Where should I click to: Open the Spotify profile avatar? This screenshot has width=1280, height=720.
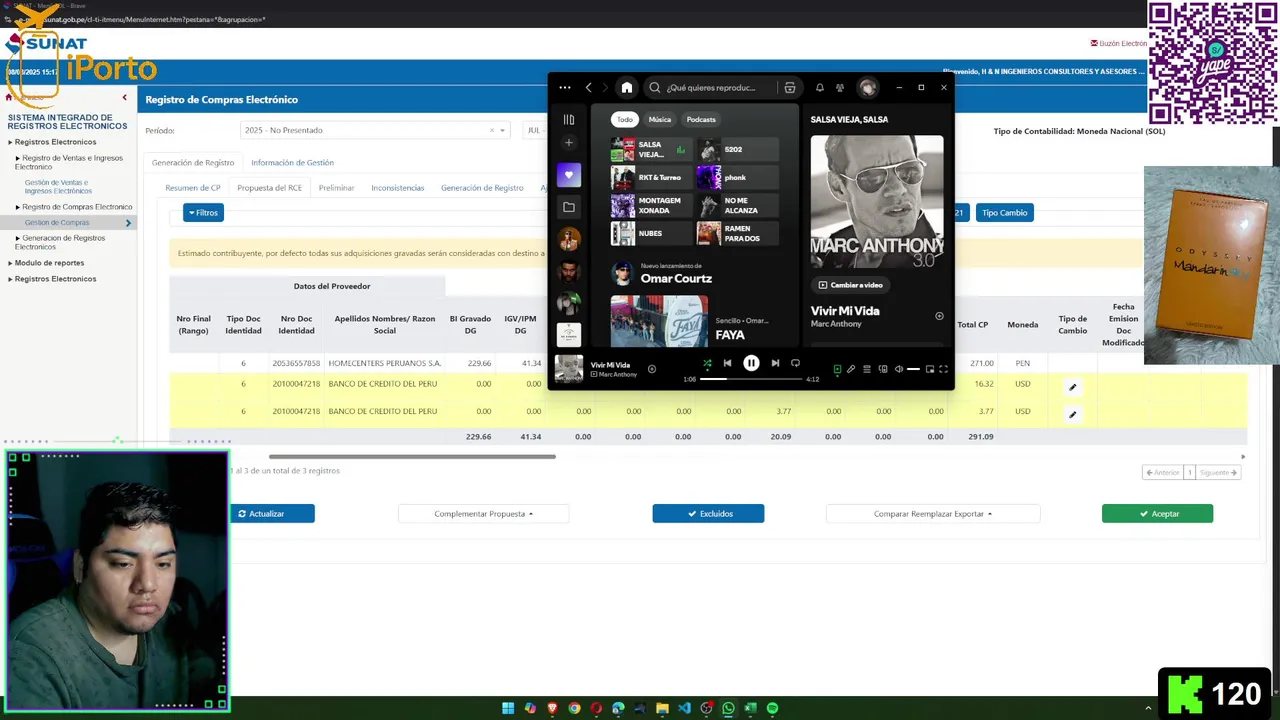[868, 88]
